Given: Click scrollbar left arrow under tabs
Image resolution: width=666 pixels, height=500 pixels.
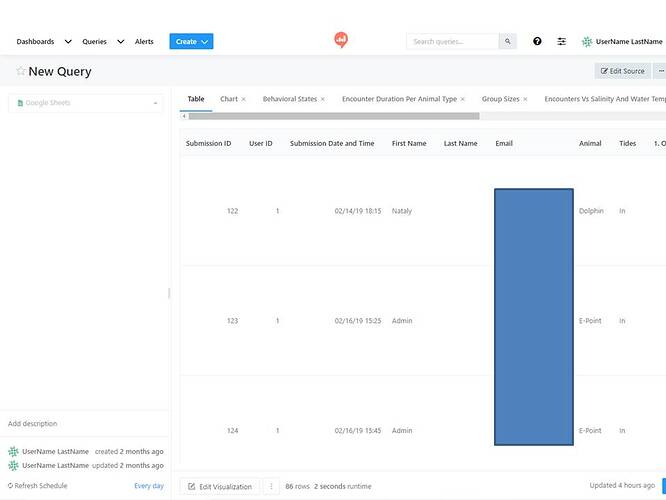Looking at the screenshot, I should [184, 116].
